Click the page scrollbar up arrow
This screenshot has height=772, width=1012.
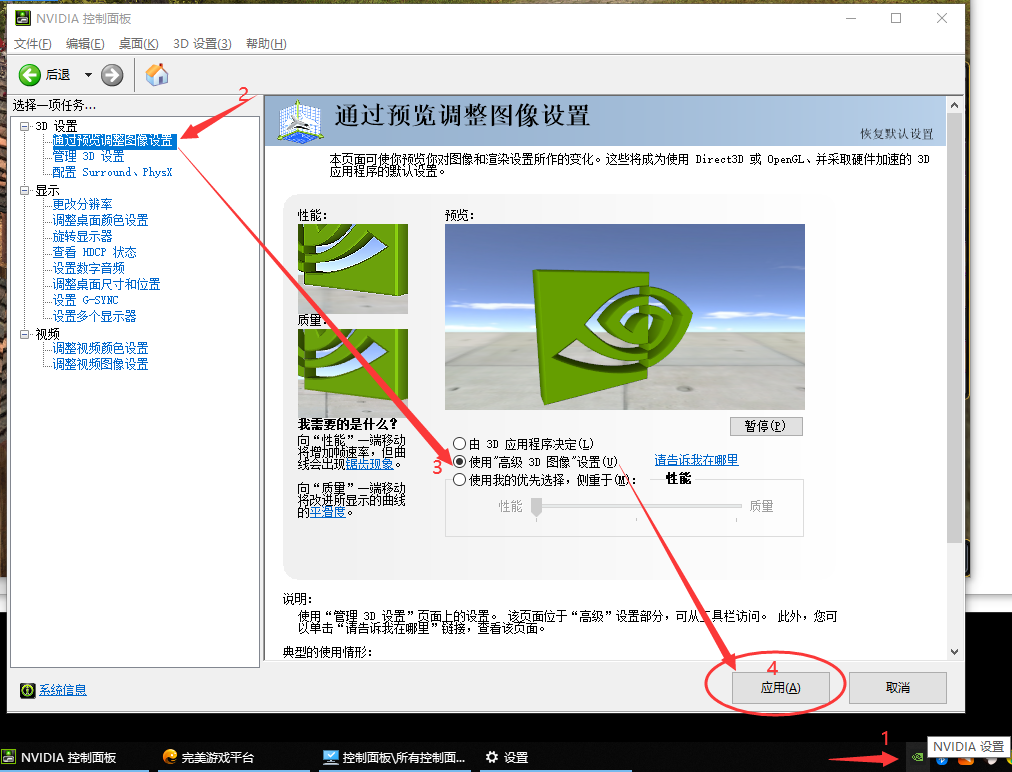tap(955, 105)
